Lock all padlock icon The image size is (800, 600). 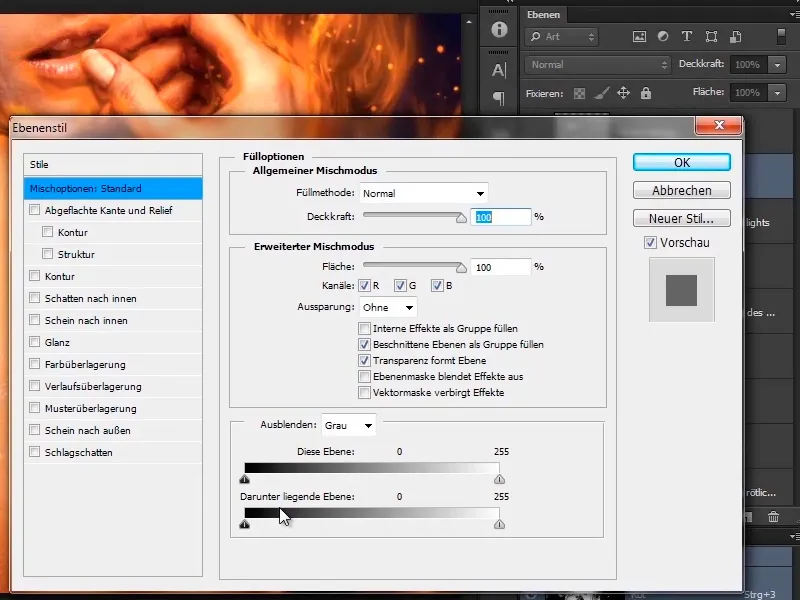(x=646, y=93)
